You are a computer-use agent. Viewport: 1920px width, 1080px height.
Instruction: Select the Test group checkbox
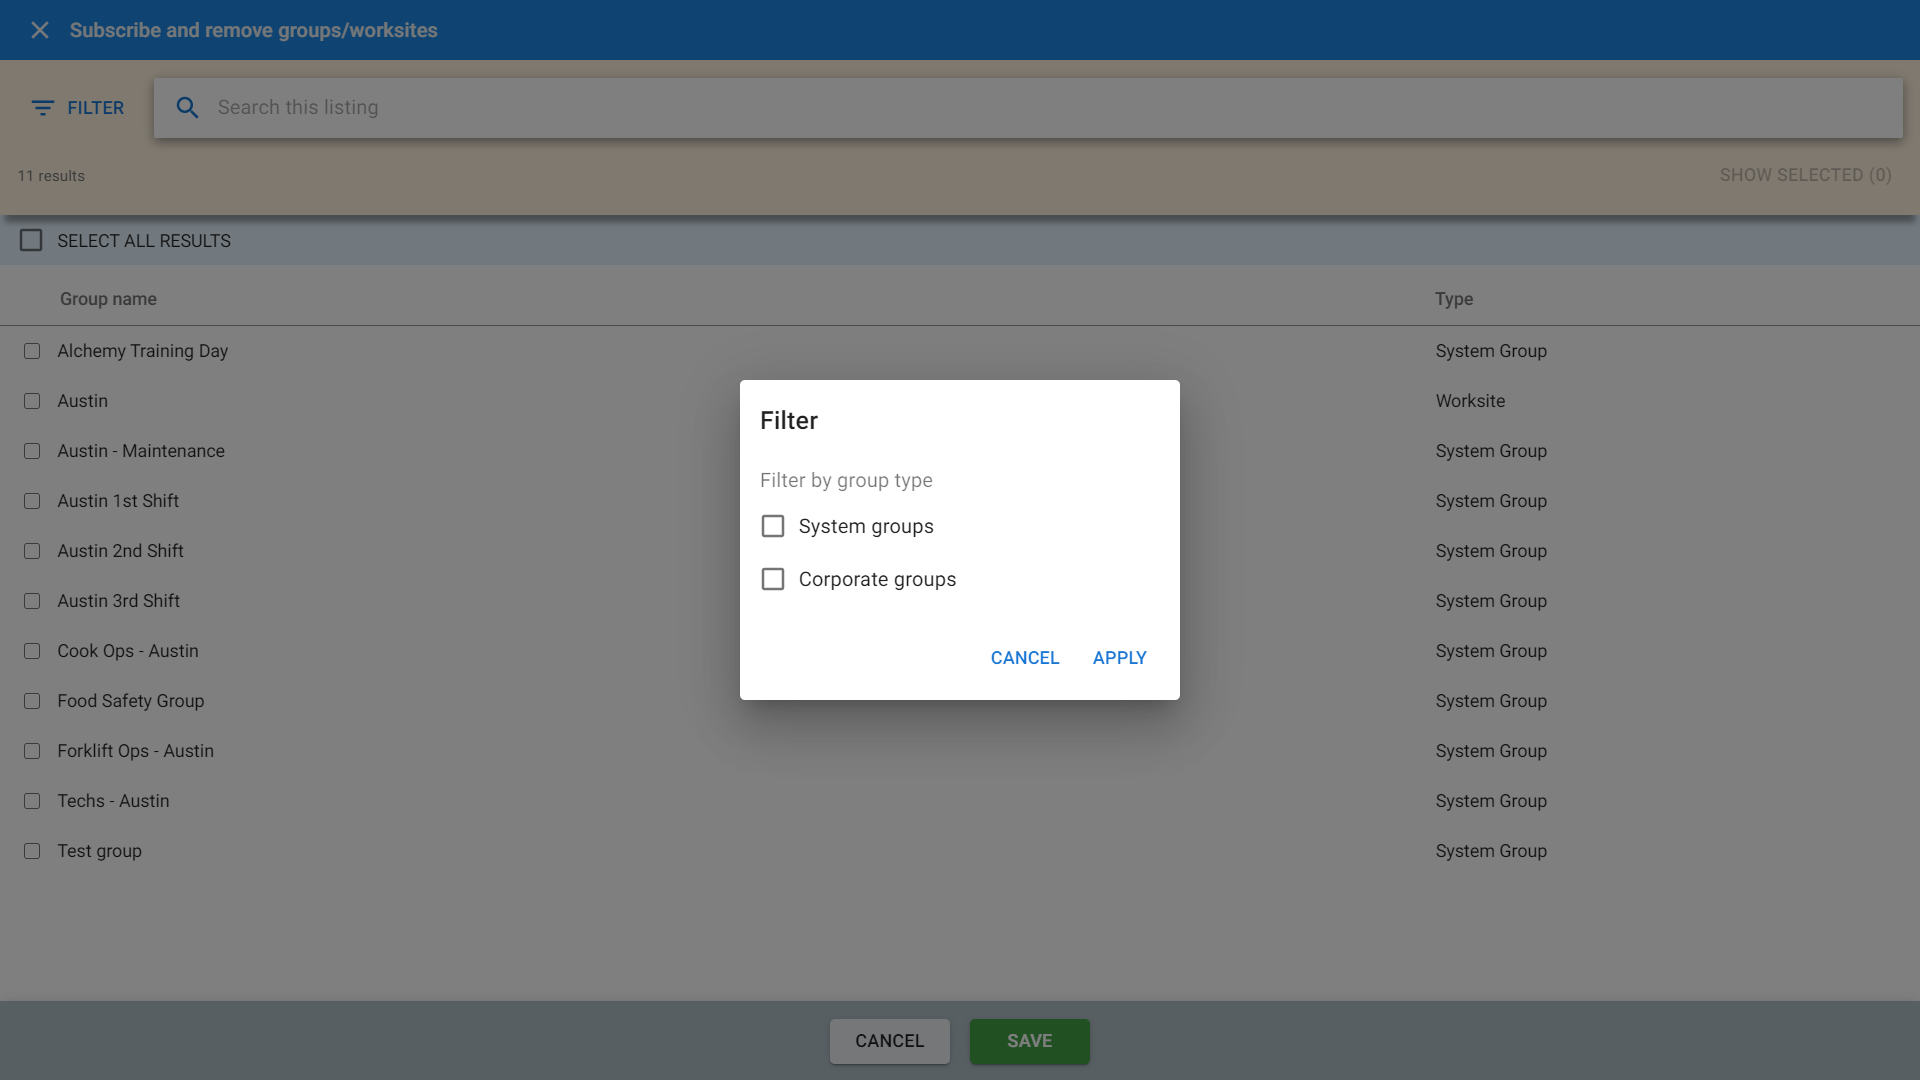[32, 851]
